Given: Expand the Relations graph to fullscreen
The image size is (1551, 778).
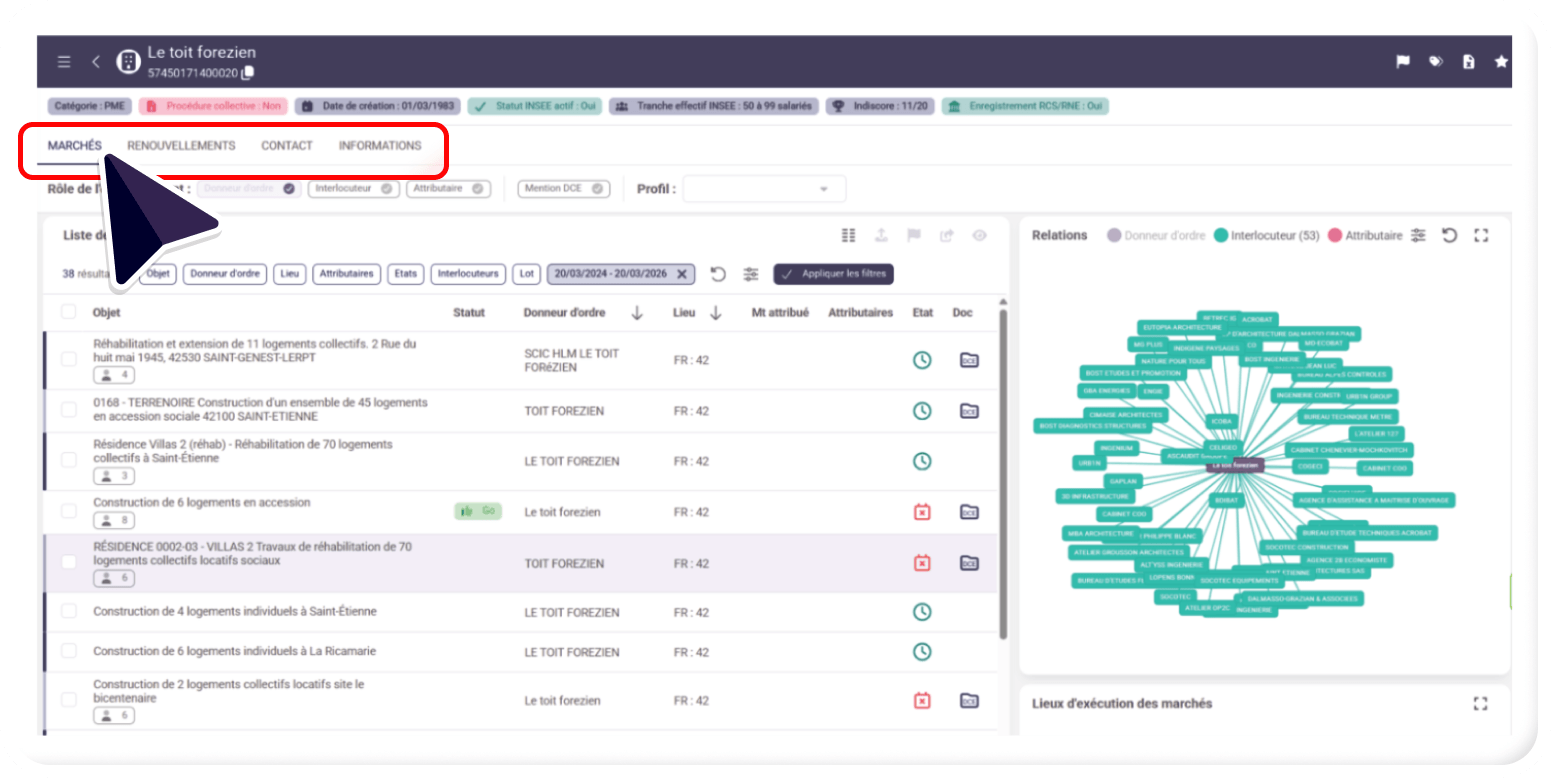Looking at the screenshot, I should click(1481, 235).
